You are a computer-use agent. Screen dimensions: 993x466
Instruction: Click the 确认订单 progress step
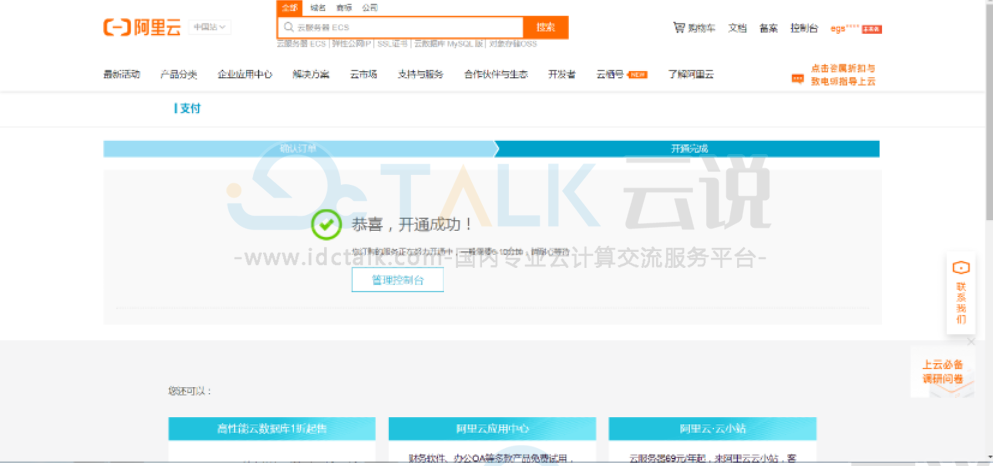[298, 149]
